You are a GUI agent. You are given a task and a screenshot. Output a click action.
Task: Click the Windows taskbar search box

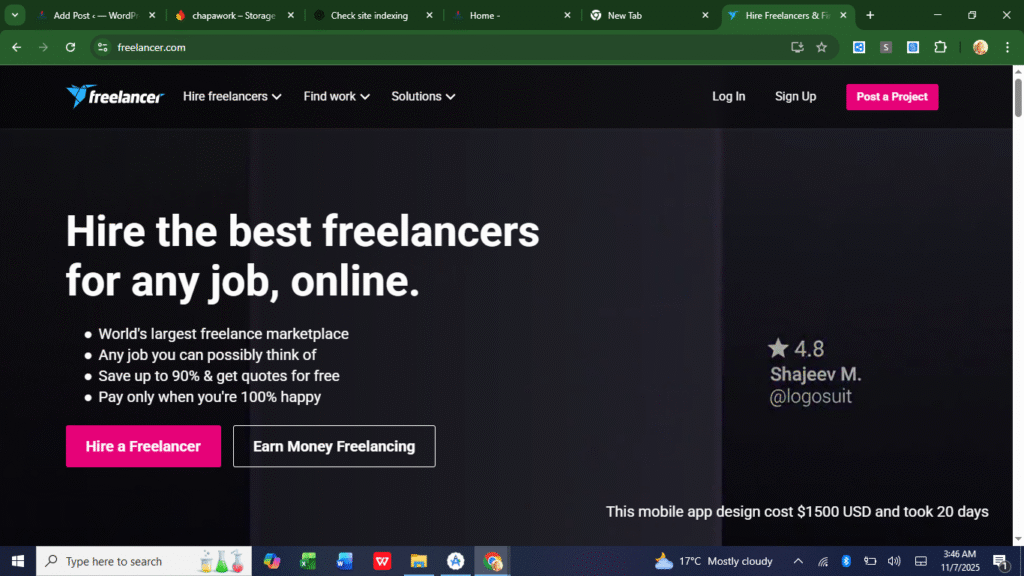130,561
